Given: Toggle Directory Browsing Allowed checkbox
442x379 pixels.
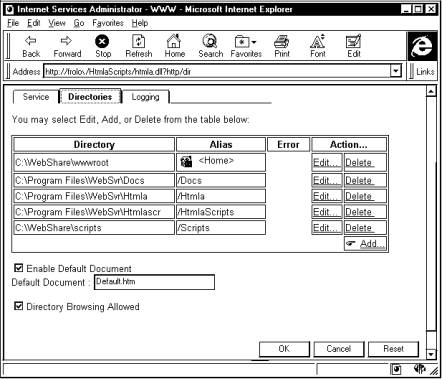Looking at the screenshot, I should 19,306.
